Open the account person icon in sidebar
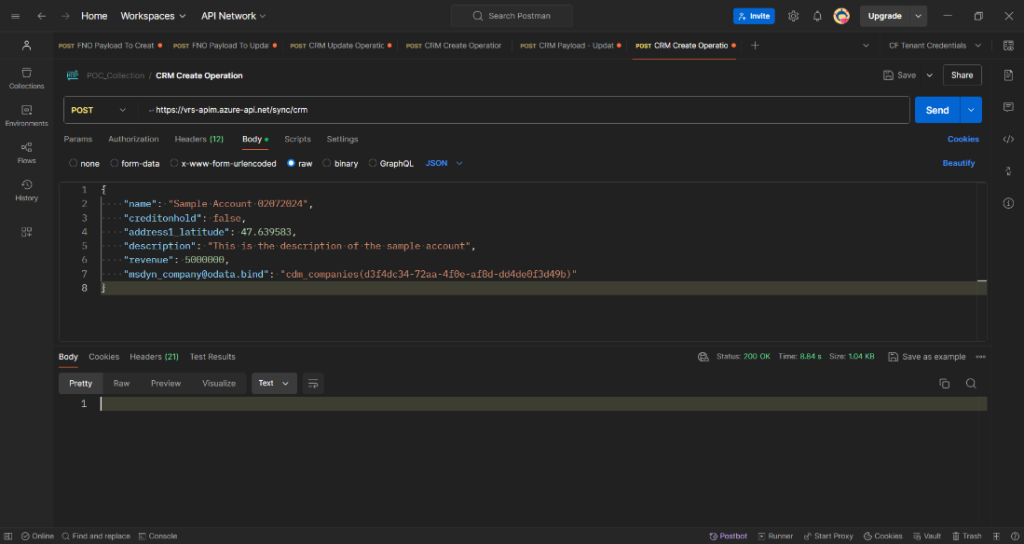 (x=27, y=45)
